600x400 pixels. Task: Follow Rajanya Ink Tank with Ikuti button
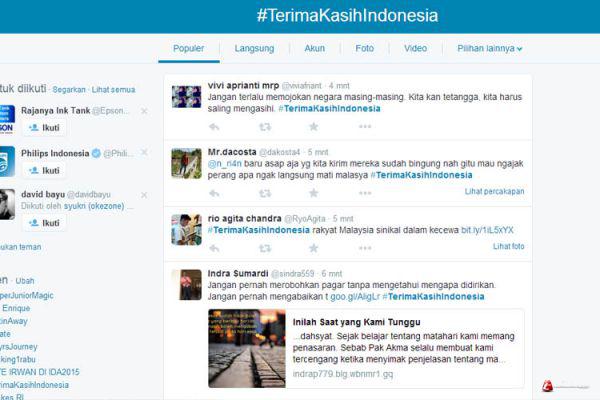(x=44, y=128)
